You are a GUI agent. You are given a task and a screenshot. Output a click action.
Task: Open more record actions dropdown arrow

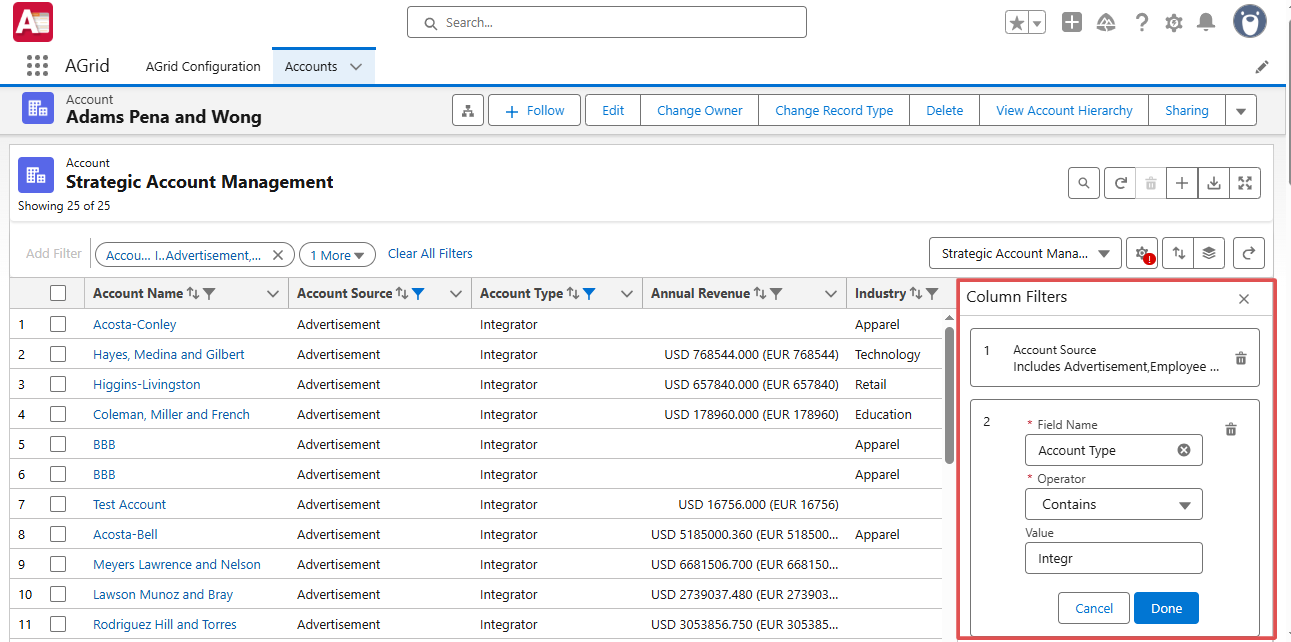tap(1241, 111)
